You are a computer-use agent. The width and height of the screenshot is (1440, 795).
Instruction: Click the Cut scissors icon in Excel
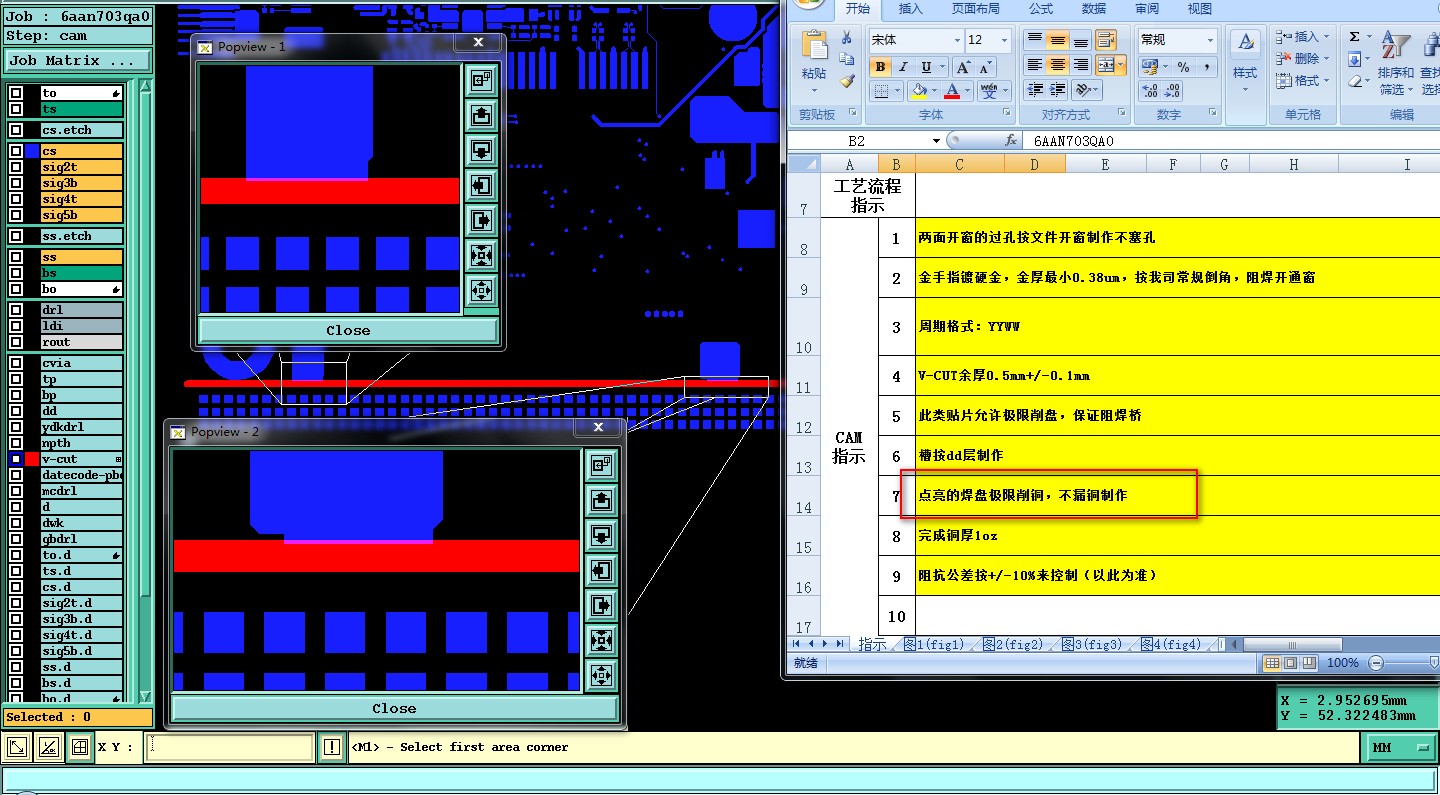click(847, 38)
